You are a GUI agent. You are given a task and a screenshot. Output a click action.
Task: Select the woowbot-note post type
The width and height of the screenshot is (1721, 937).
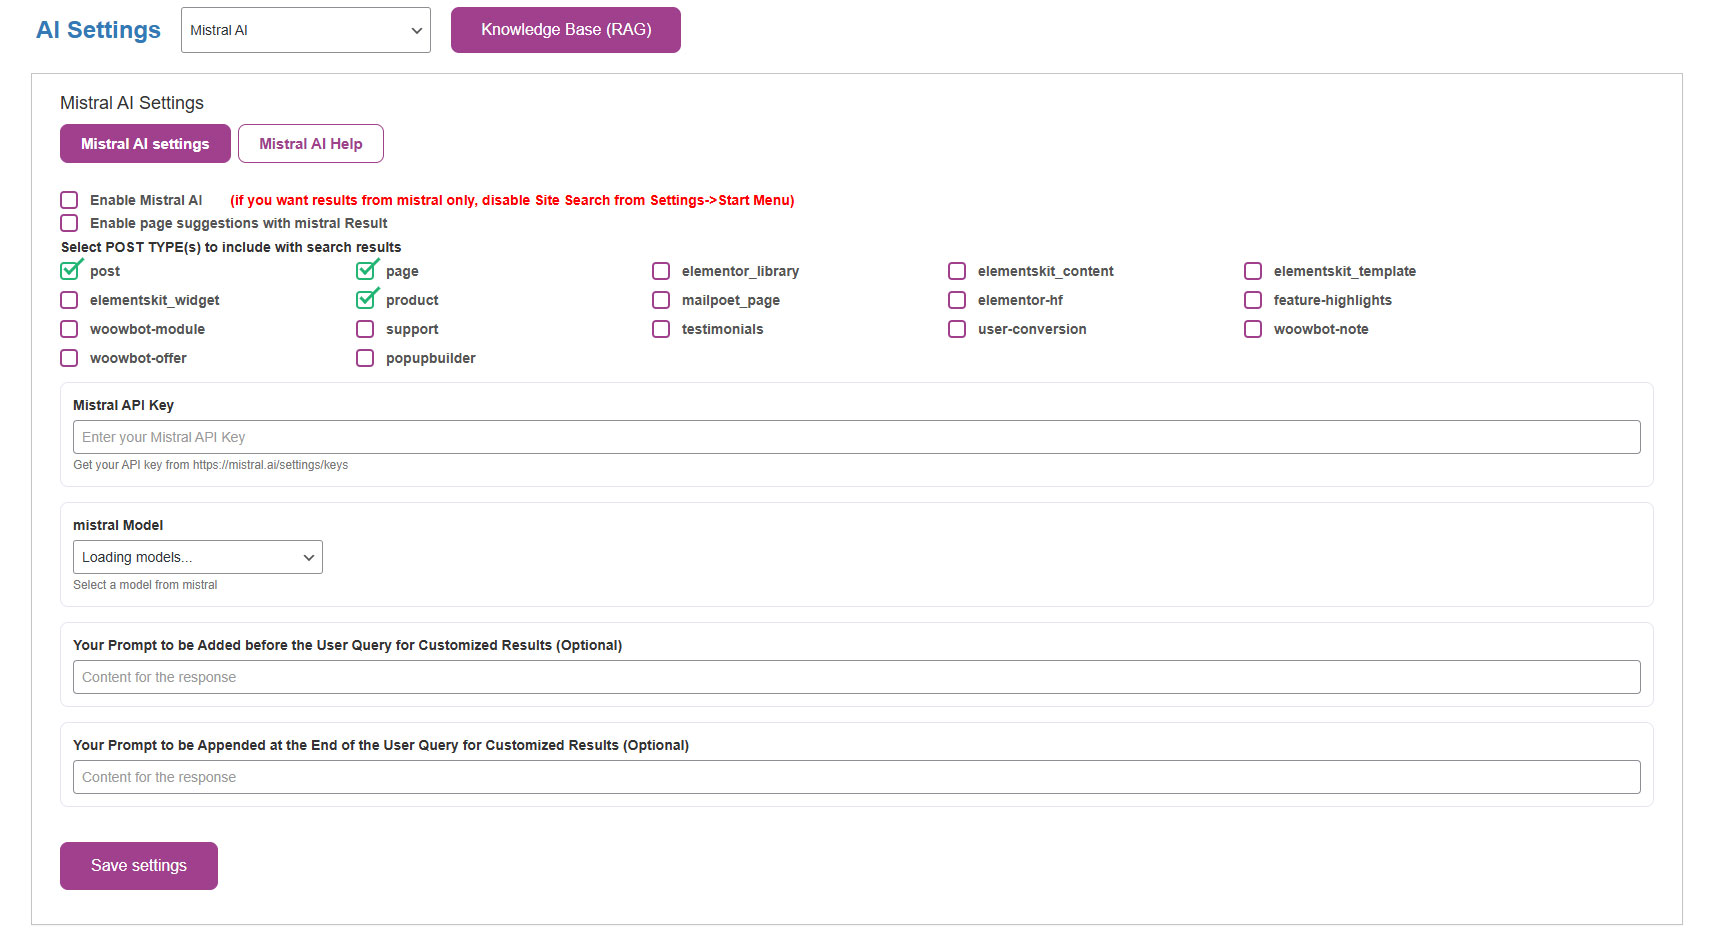tap(1253, 329)
